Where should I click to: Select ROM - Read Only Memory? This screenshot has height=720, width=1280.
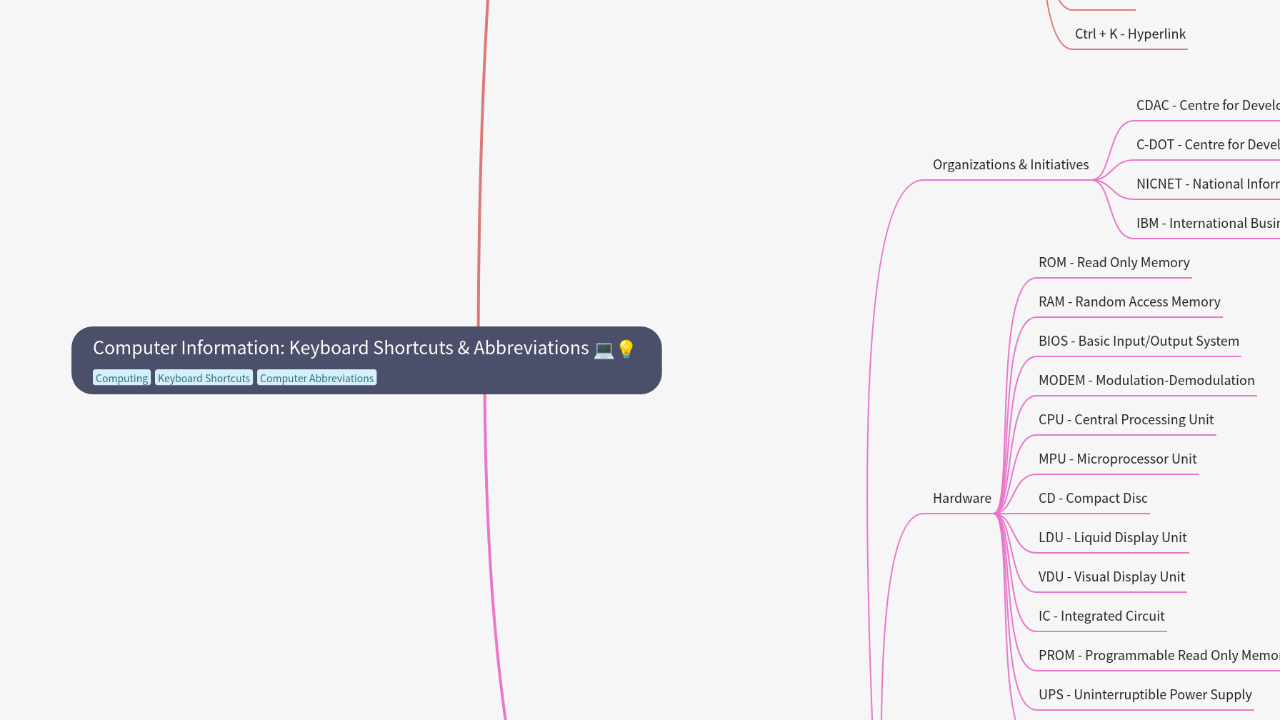coord(1114,262)
